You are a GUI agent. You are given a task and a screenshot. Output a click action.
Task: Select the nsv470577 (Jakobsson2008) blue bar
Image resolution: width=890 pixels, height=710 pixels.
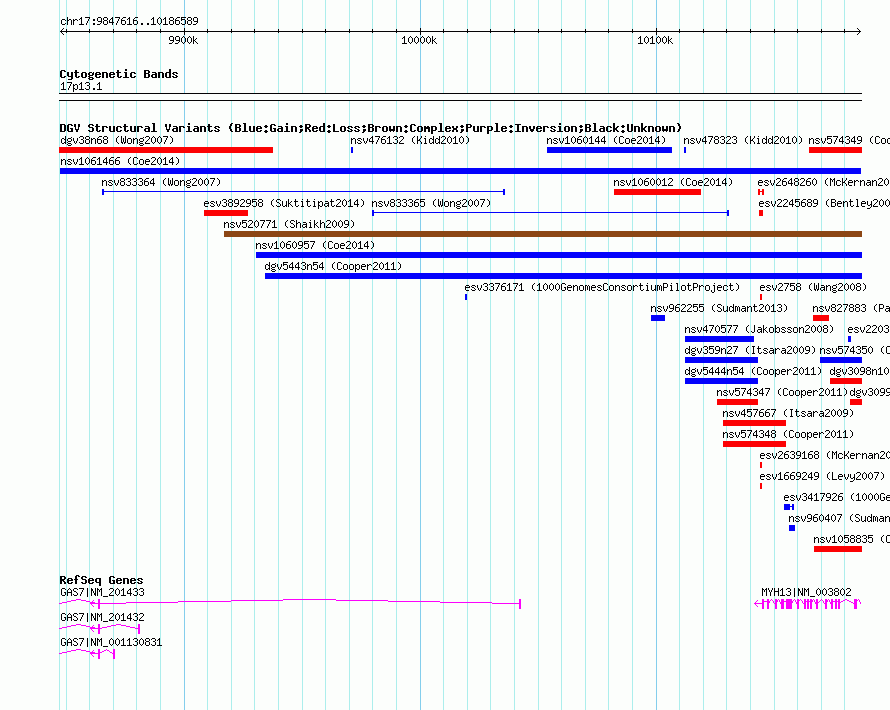[x=719, y=339]
